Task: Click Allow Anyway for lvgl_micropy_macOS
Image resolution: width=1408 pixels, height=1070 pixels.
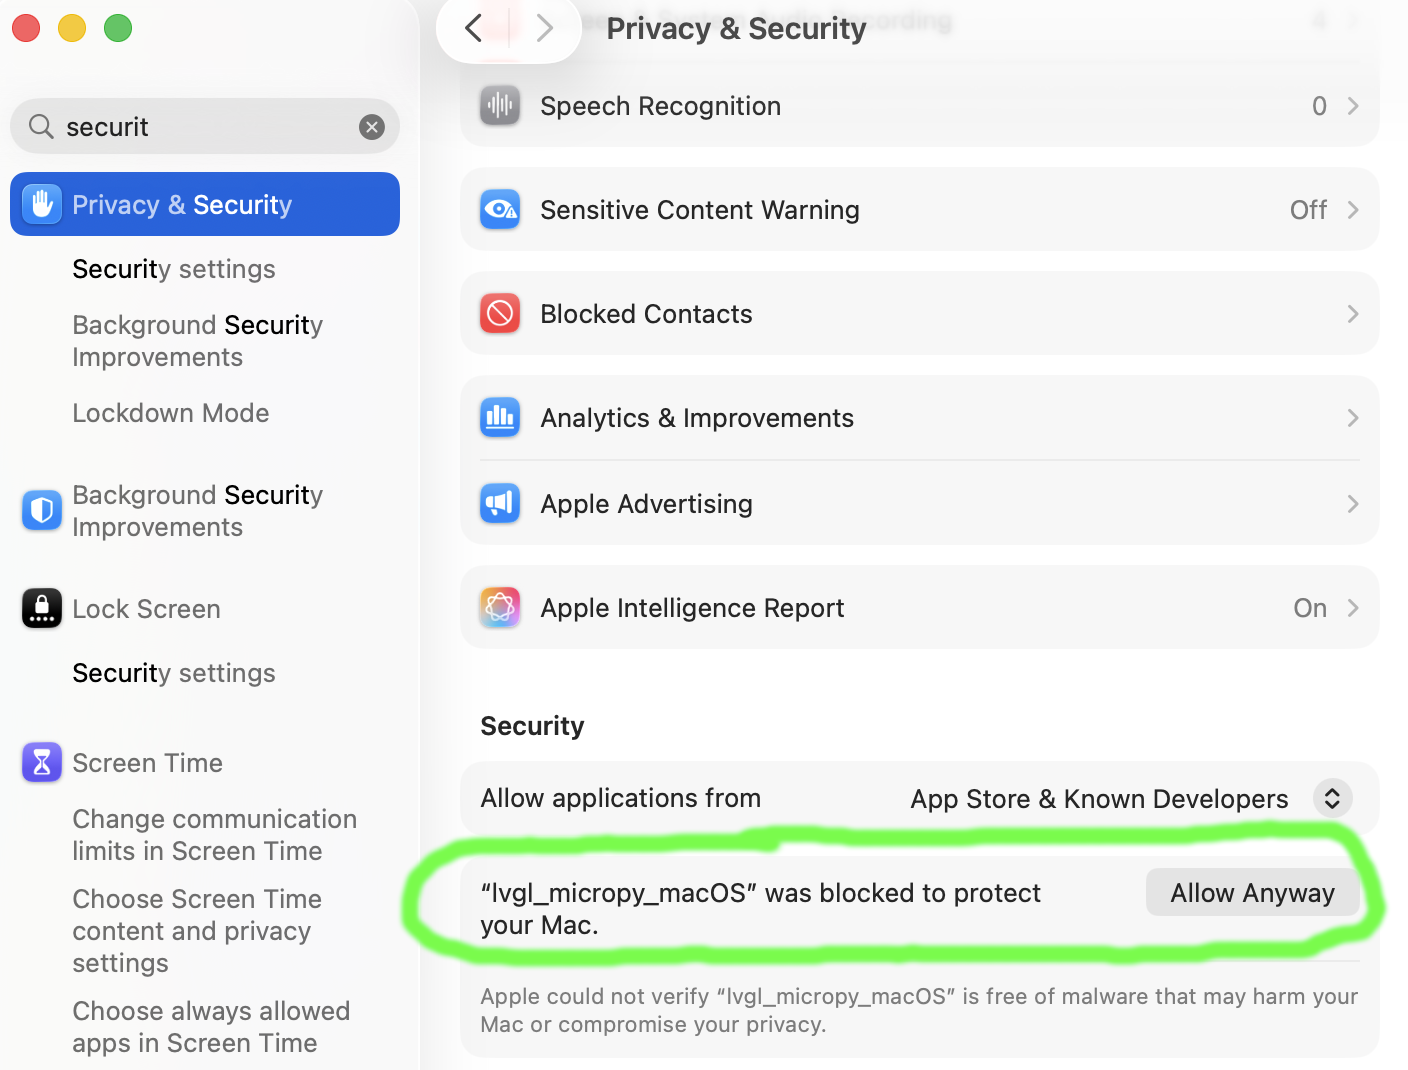Action: (x=1253, y=892)
